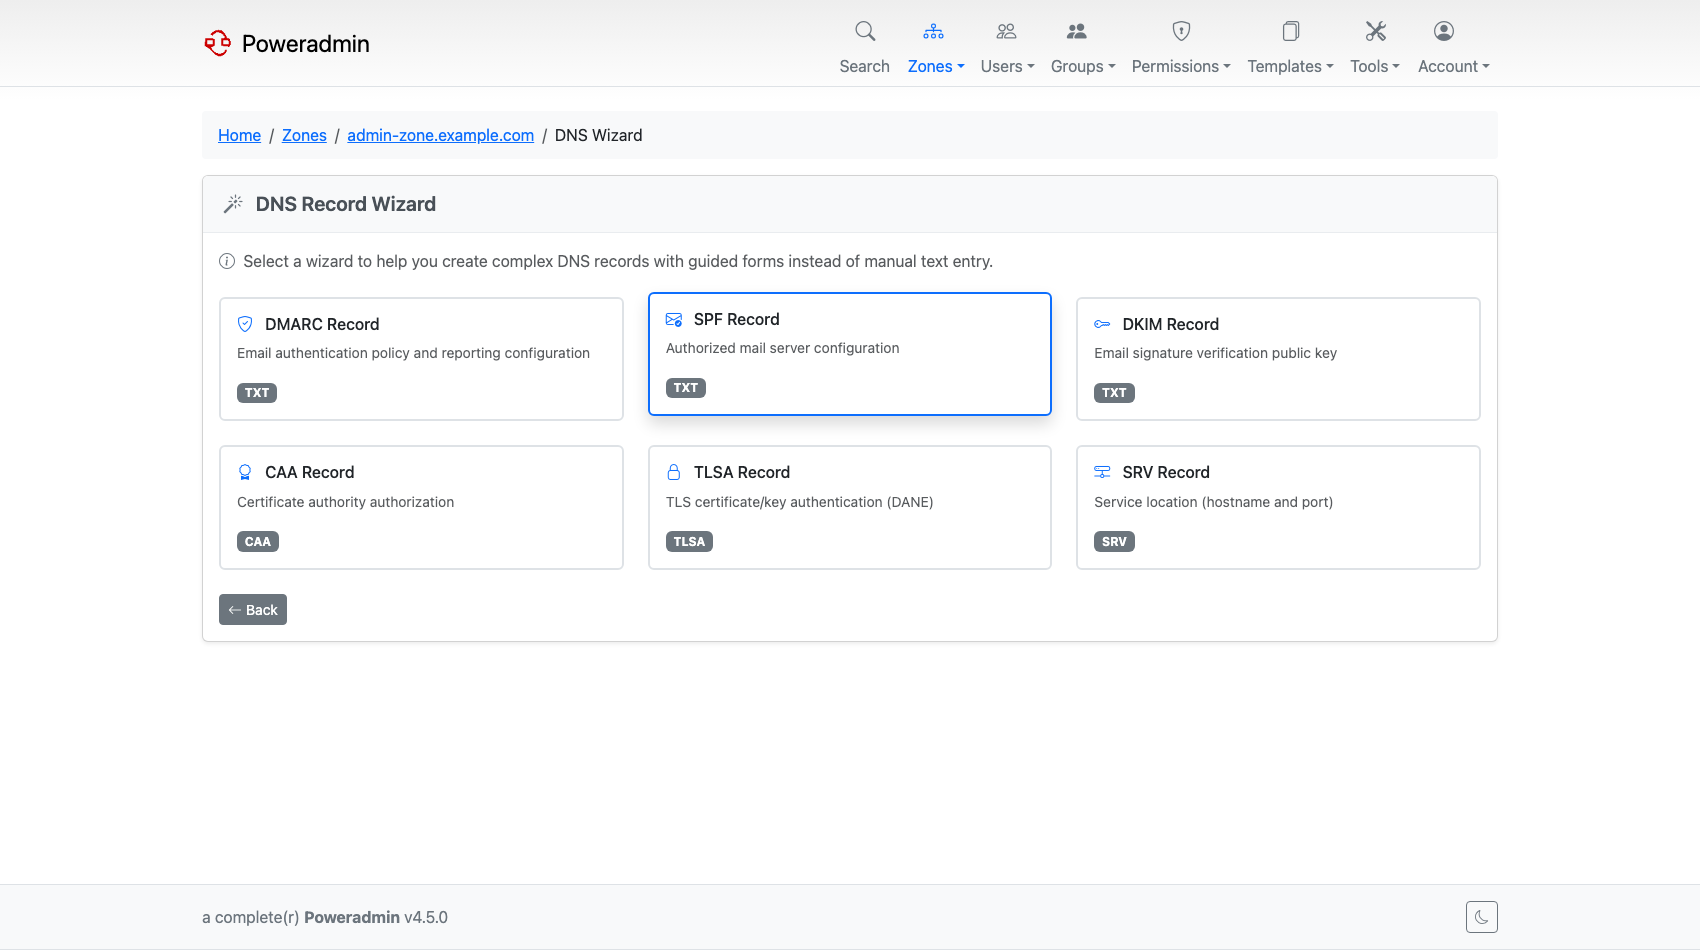Click the TLSA Record lock icon
Screen dimensions: 1700x950
(x=674, y=472)
